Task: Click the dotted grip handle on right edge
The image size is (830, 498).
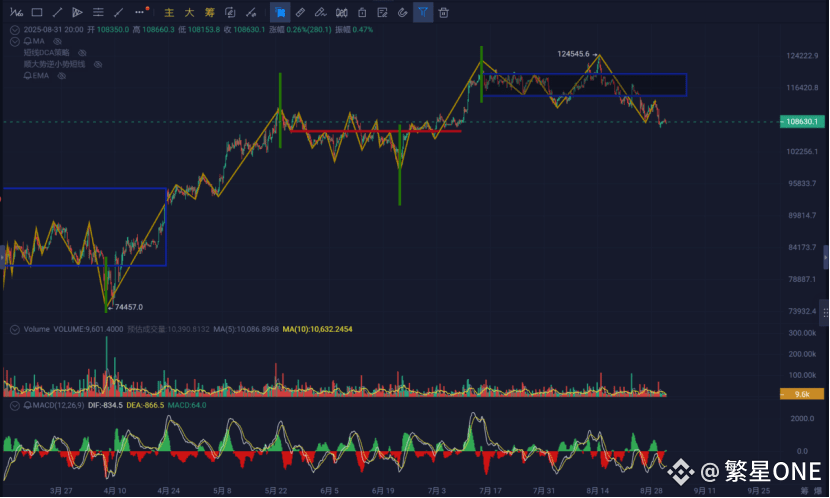Action: (825, 313)
